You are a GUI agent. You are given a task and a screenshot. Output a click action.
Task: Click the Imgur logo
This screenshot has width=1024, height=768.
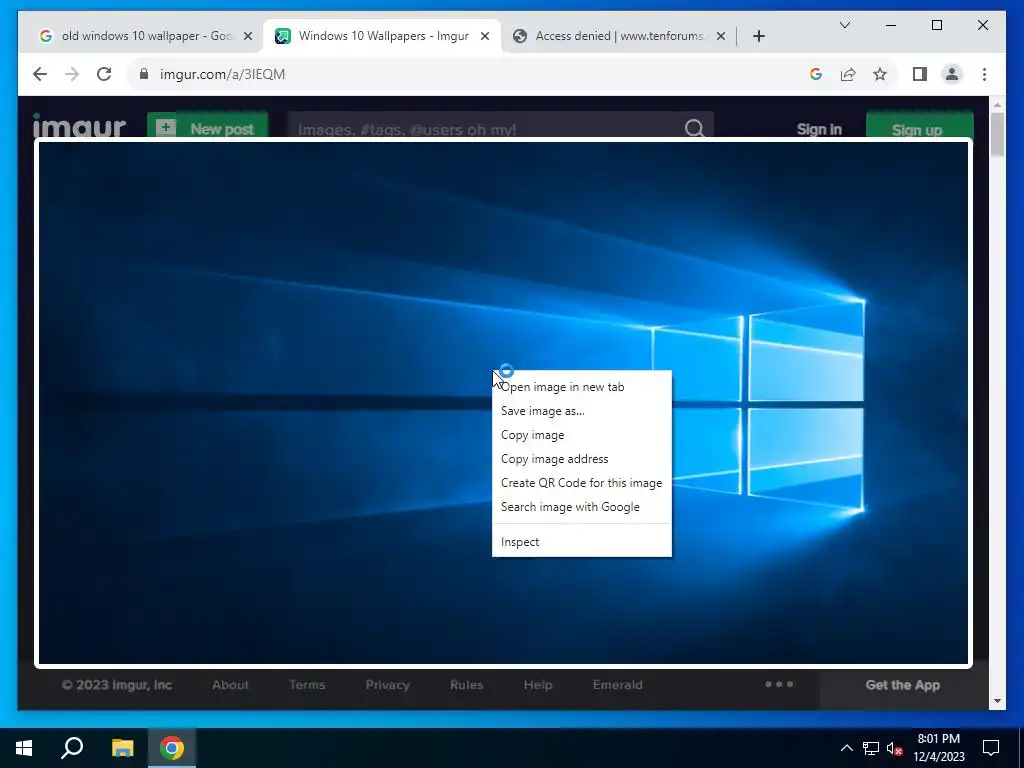click(x=79, y=125)
